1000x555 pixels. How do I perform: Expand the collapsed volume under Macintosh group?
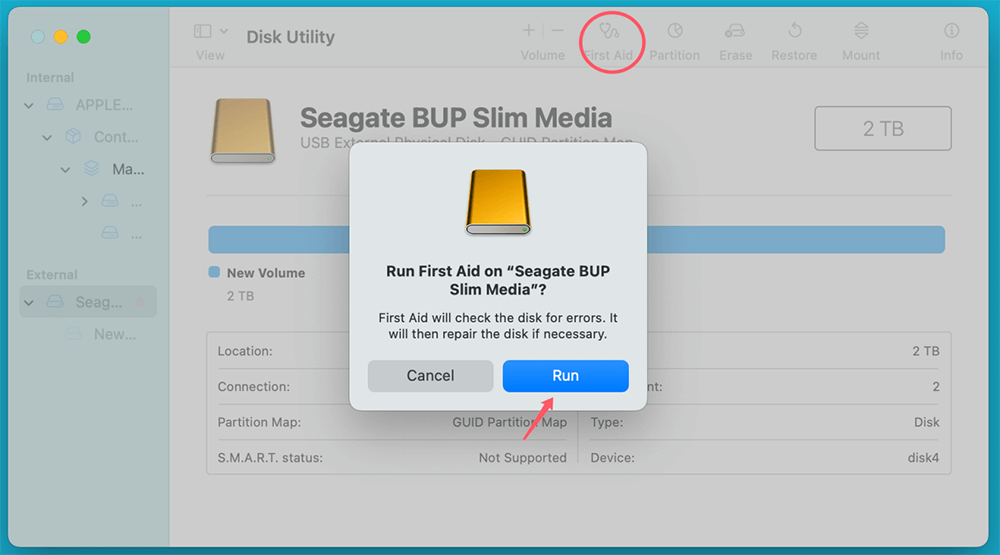coord(84,202)
